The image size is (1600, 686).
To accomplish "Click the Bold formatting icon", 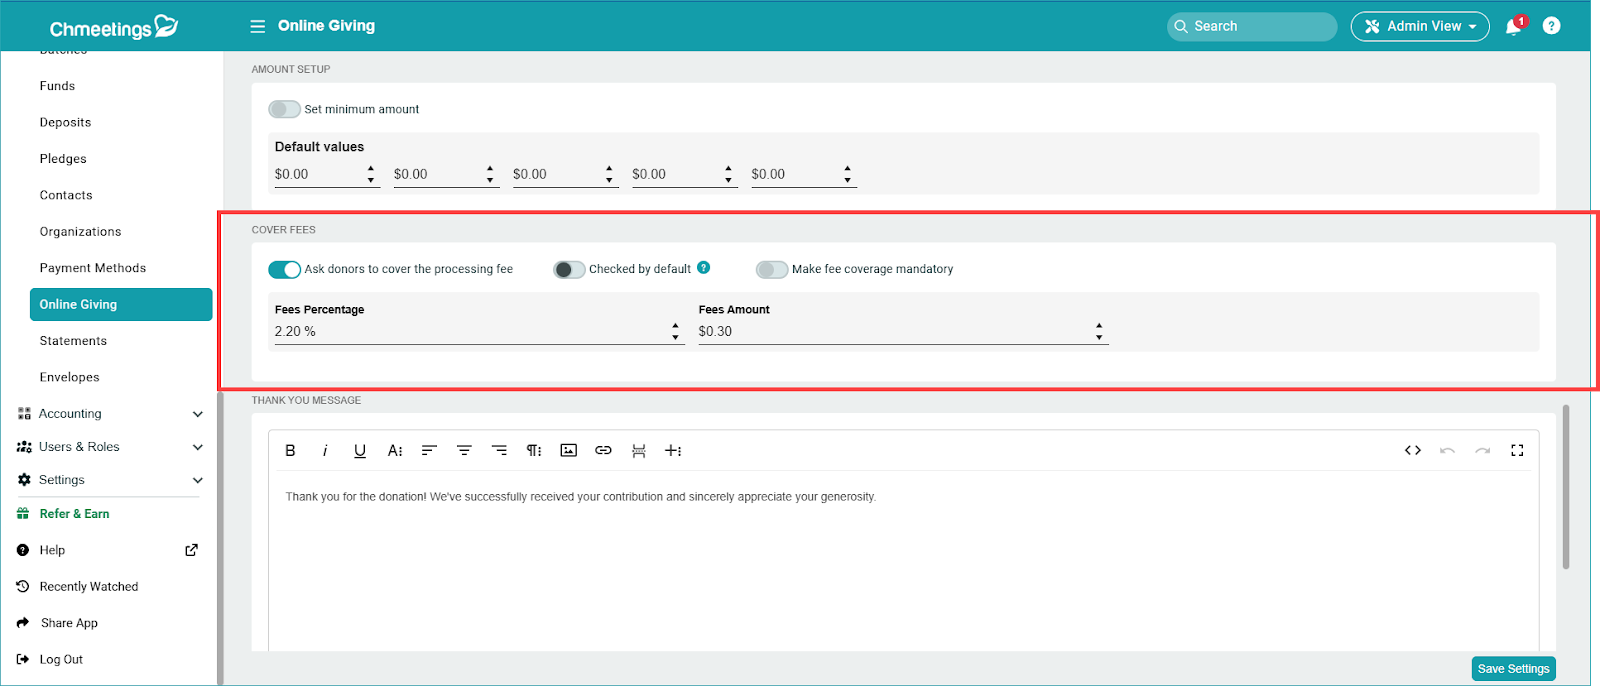I will coord(290,451).
